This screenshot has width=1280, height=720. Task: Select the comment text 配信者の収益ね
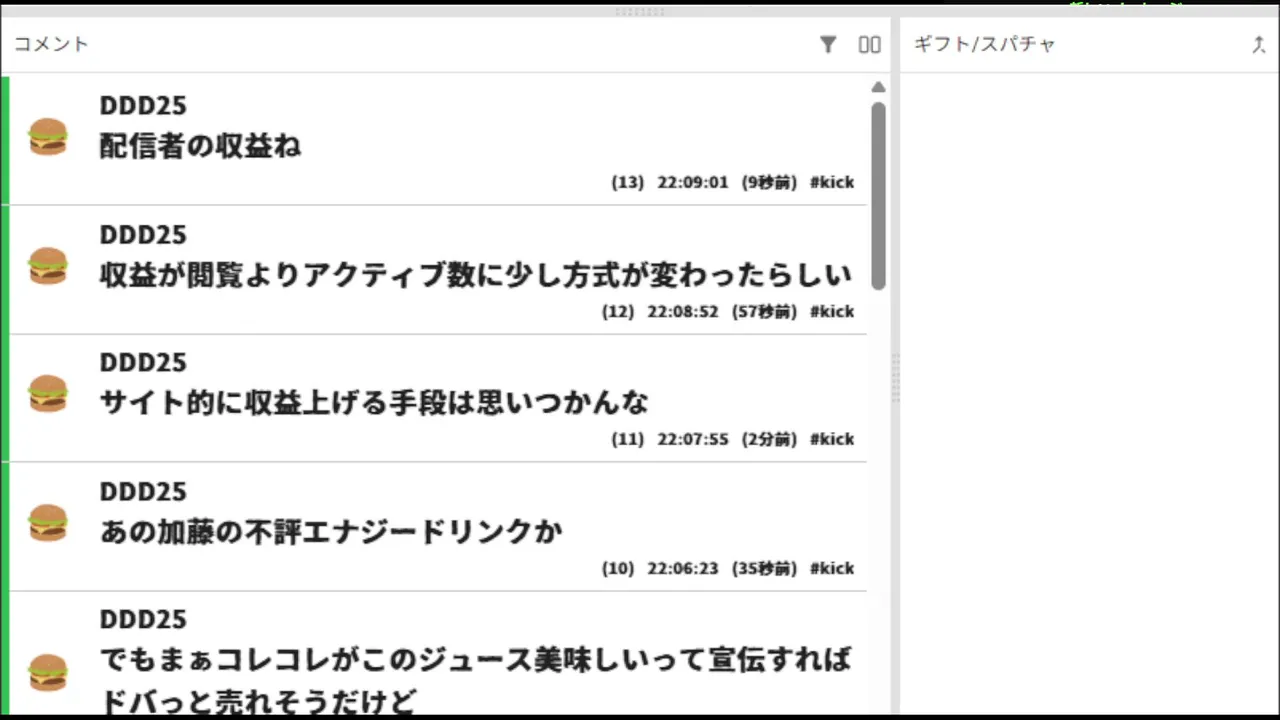(200, 146)
